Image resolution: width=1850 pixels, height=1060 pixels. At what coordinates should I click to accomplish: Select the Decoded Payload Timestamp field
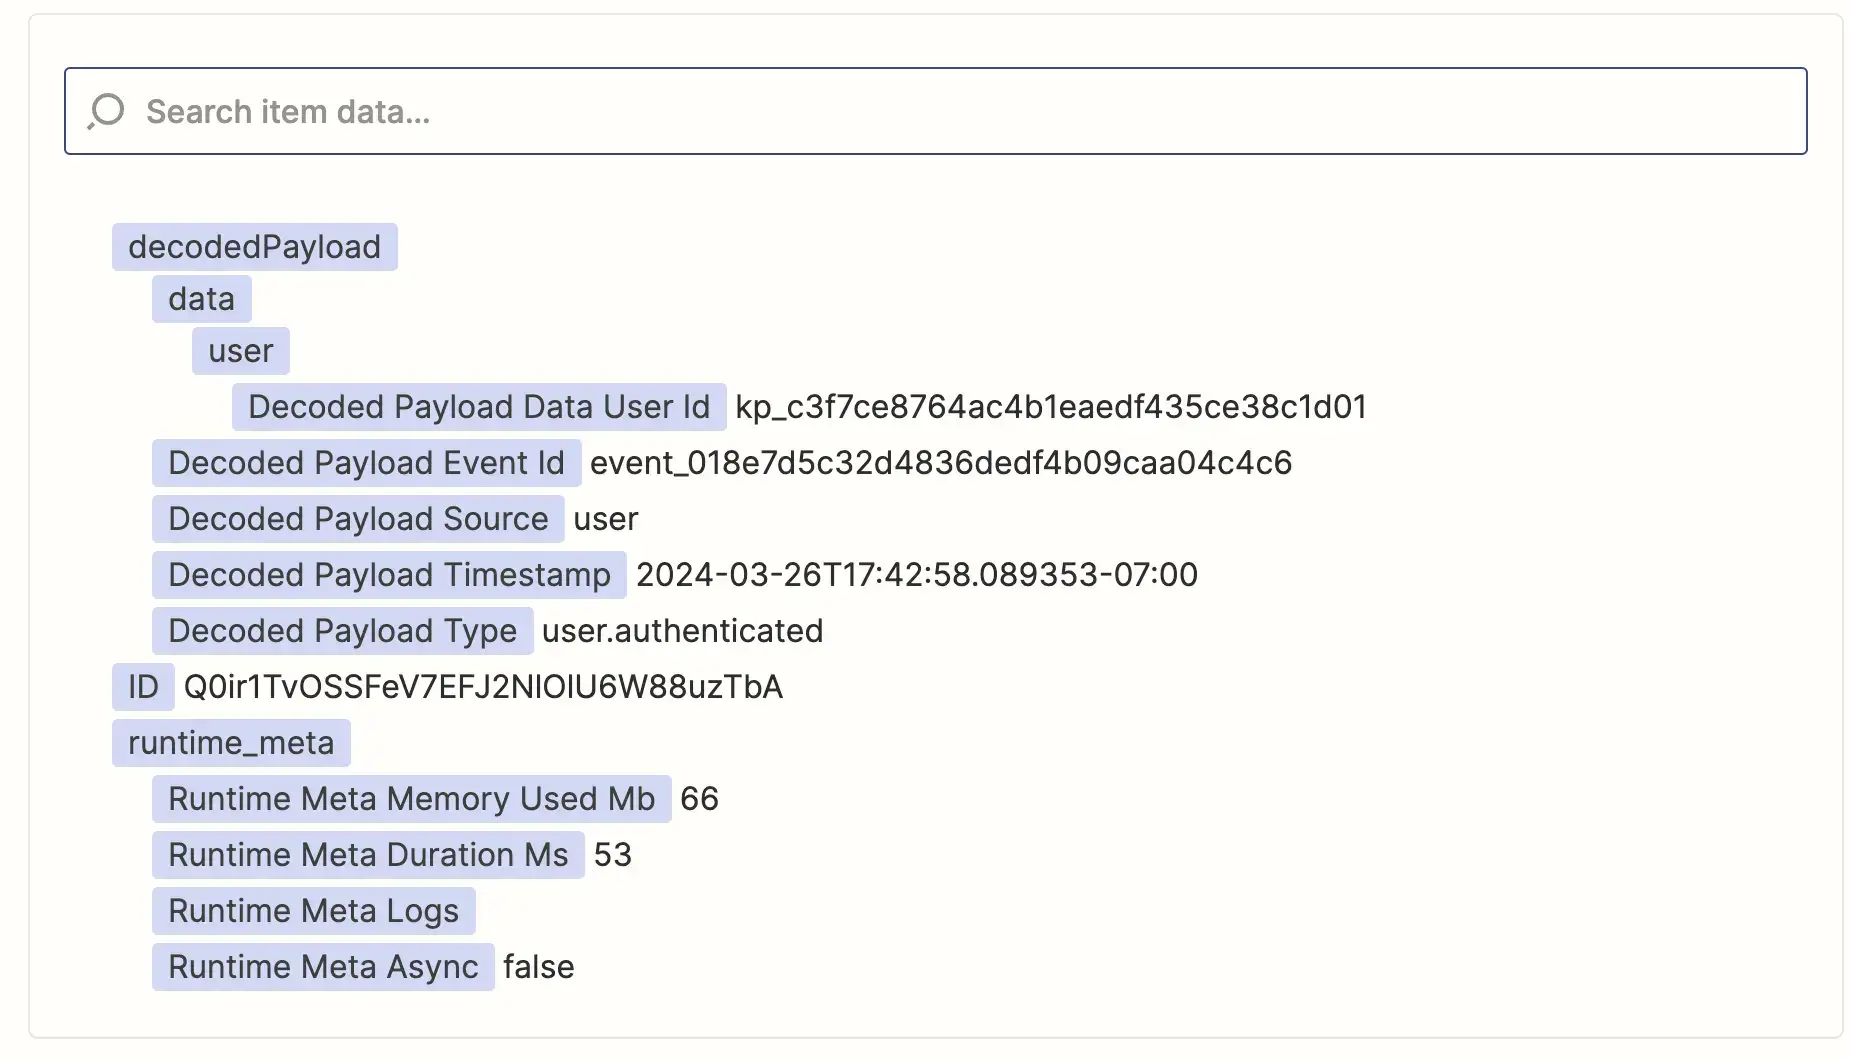[389, 575]
